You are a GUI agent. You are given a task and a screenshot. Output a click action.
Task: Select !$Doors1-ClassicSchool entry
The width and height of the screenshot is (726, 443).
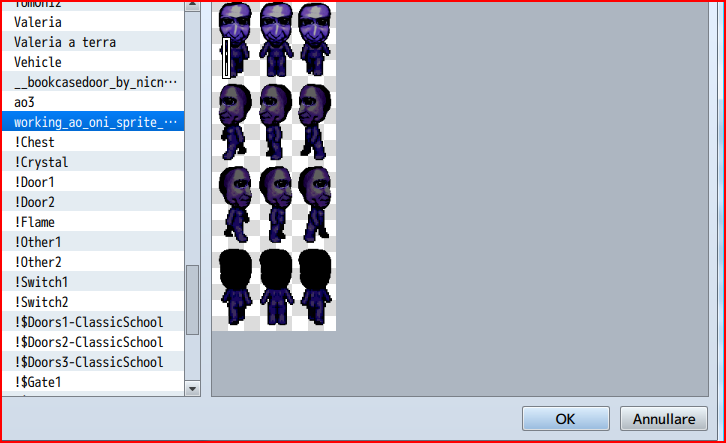(93, 321)
